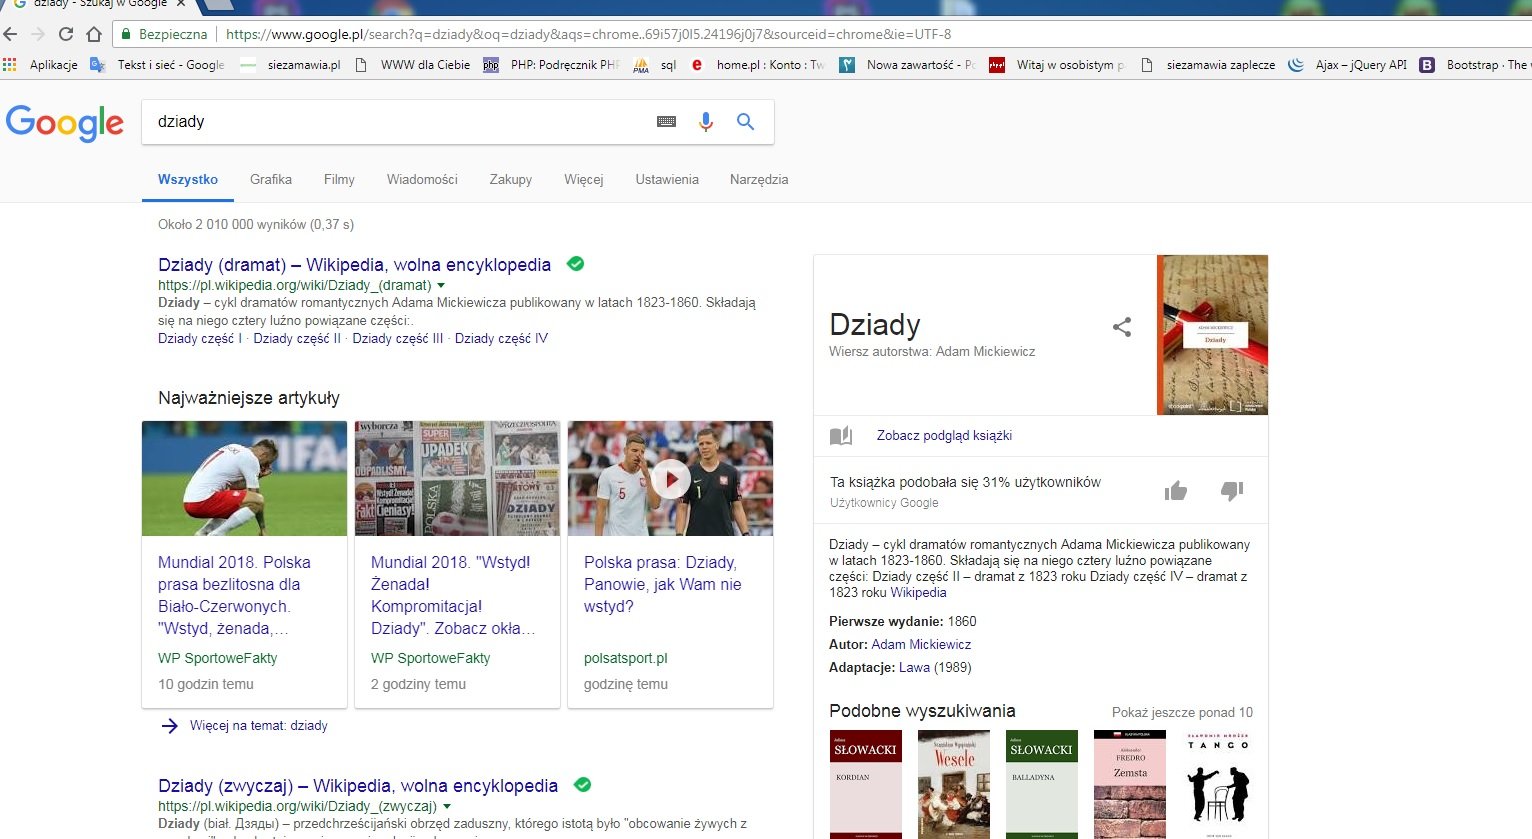Open 'Polska prasa bezlitosna' article thumbnail

coord(244,478)
